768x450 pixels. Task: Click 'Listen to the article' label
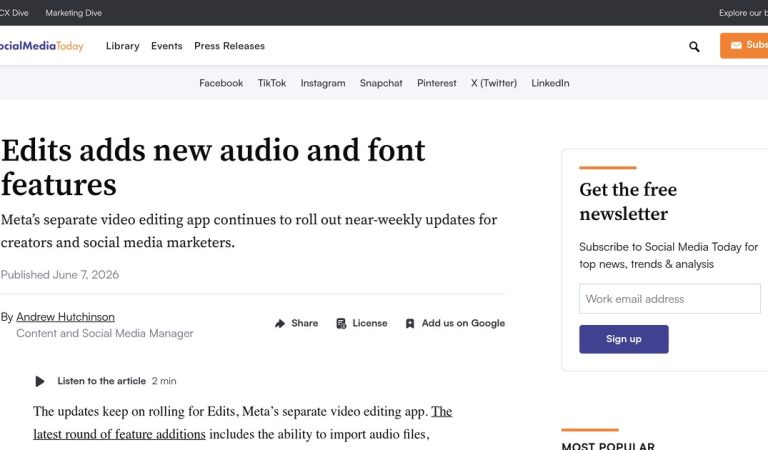101,381
